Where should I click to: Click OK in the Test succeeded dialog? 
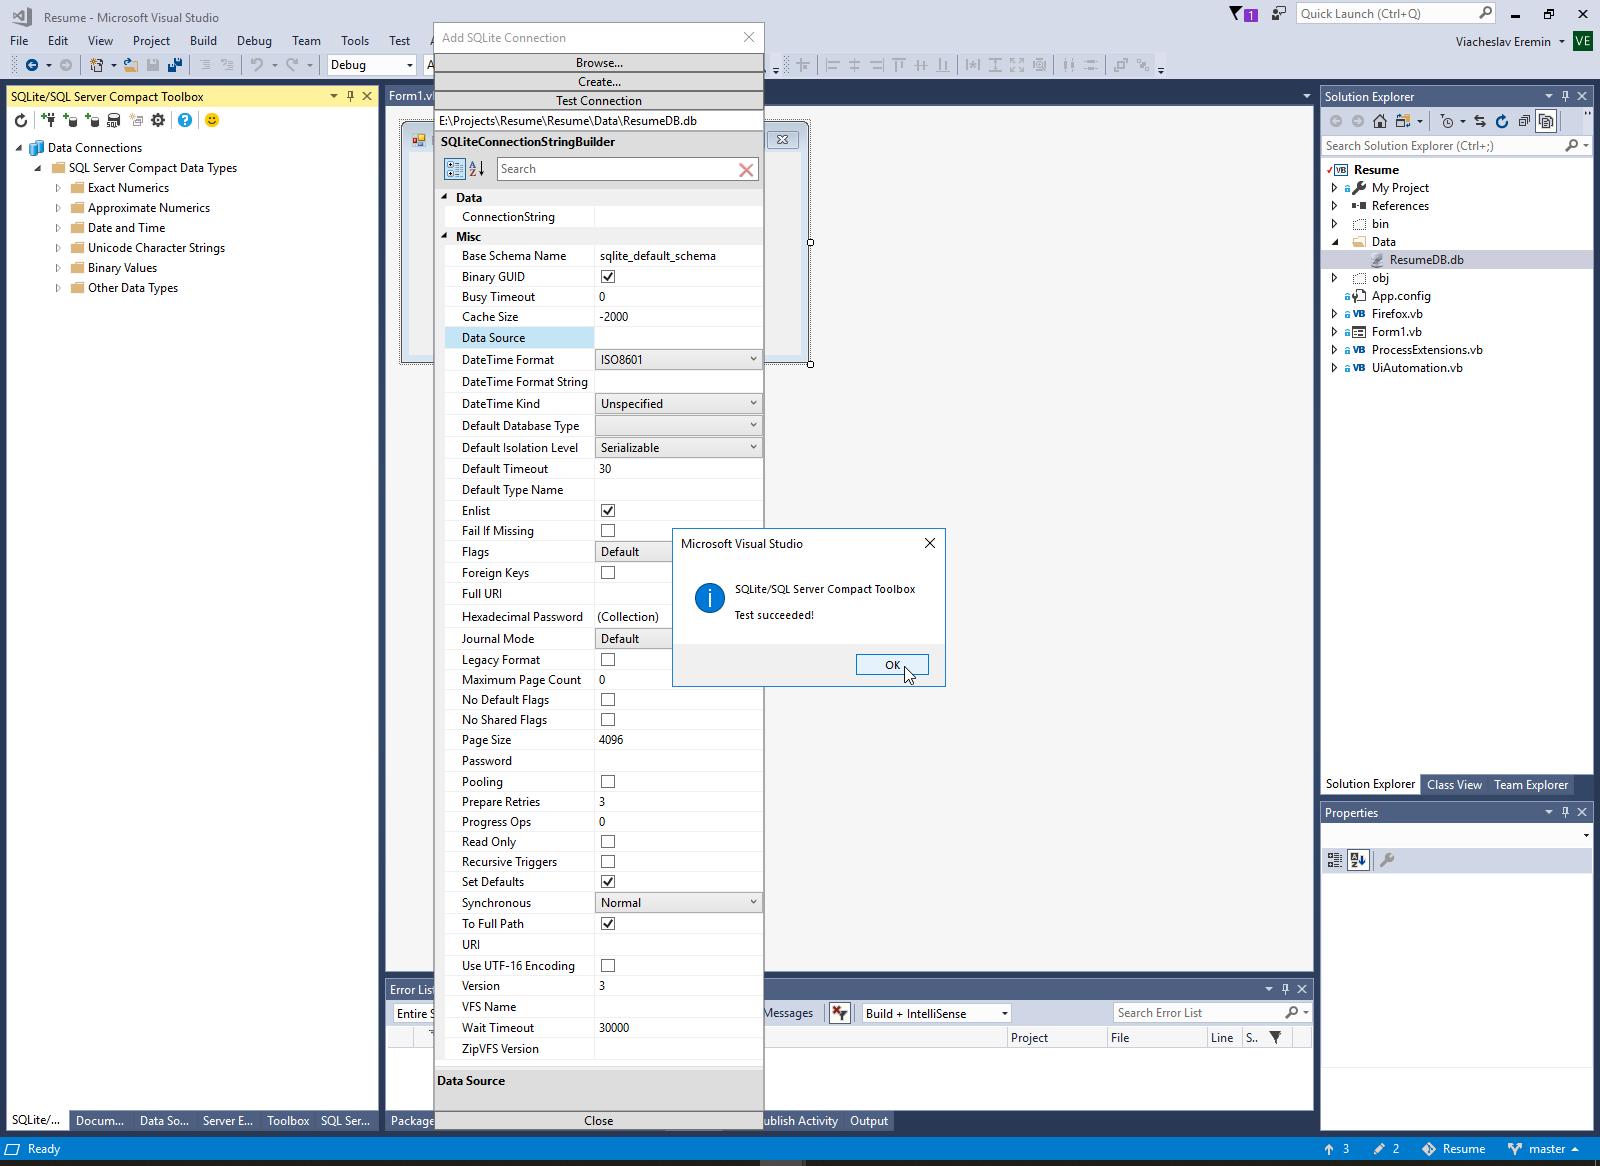pos(892,665)
